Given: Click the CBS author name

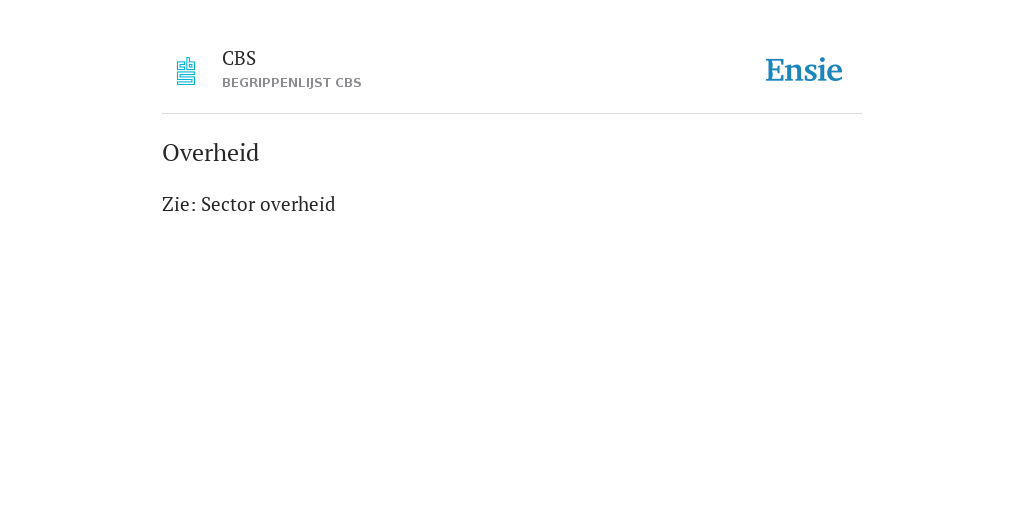Looking at the screenshot, I should 239,58.
